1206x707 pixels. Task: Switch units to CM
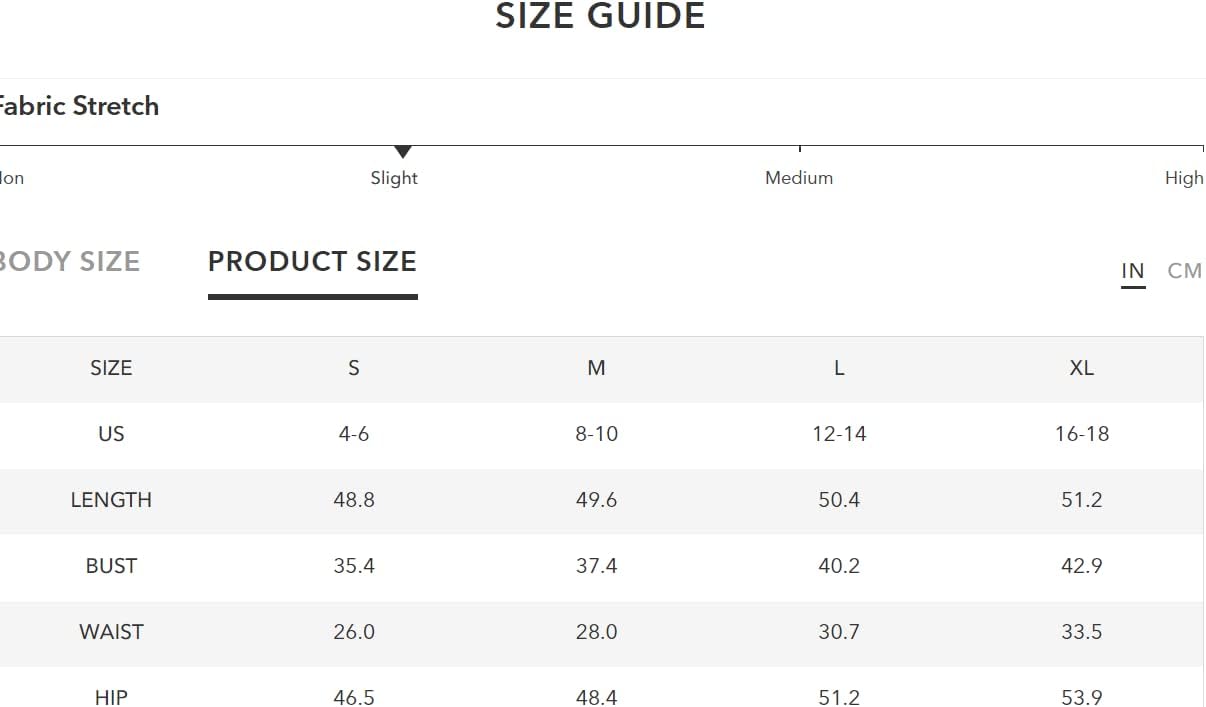pos(1184,271)
